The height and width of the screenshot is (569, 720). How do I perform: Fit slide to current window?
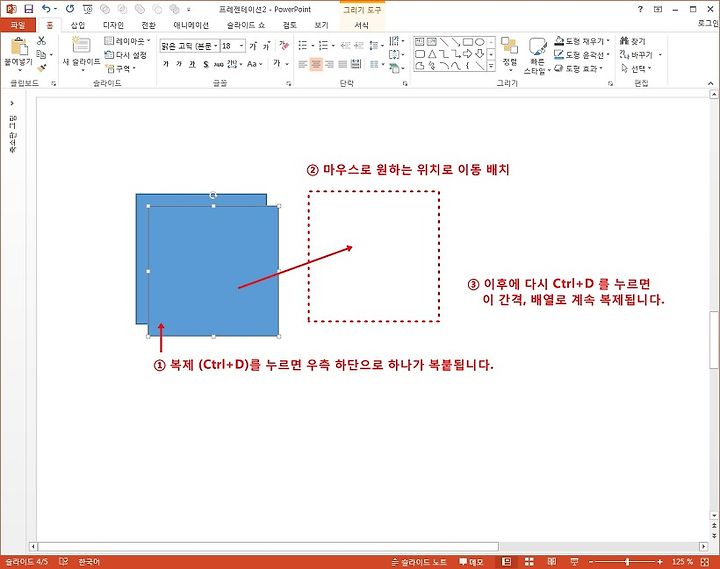tap(705, 561)
